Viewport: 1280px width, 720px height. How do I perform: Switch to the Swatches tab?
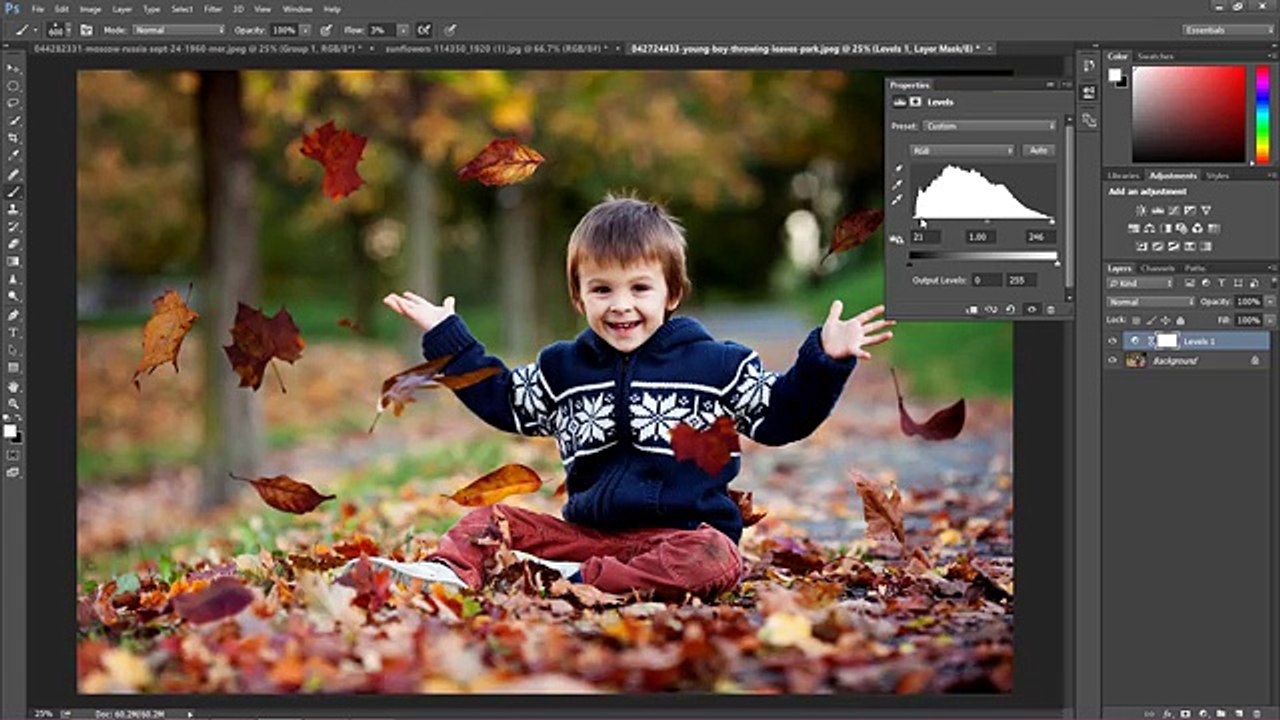(x=1156, y=56)
